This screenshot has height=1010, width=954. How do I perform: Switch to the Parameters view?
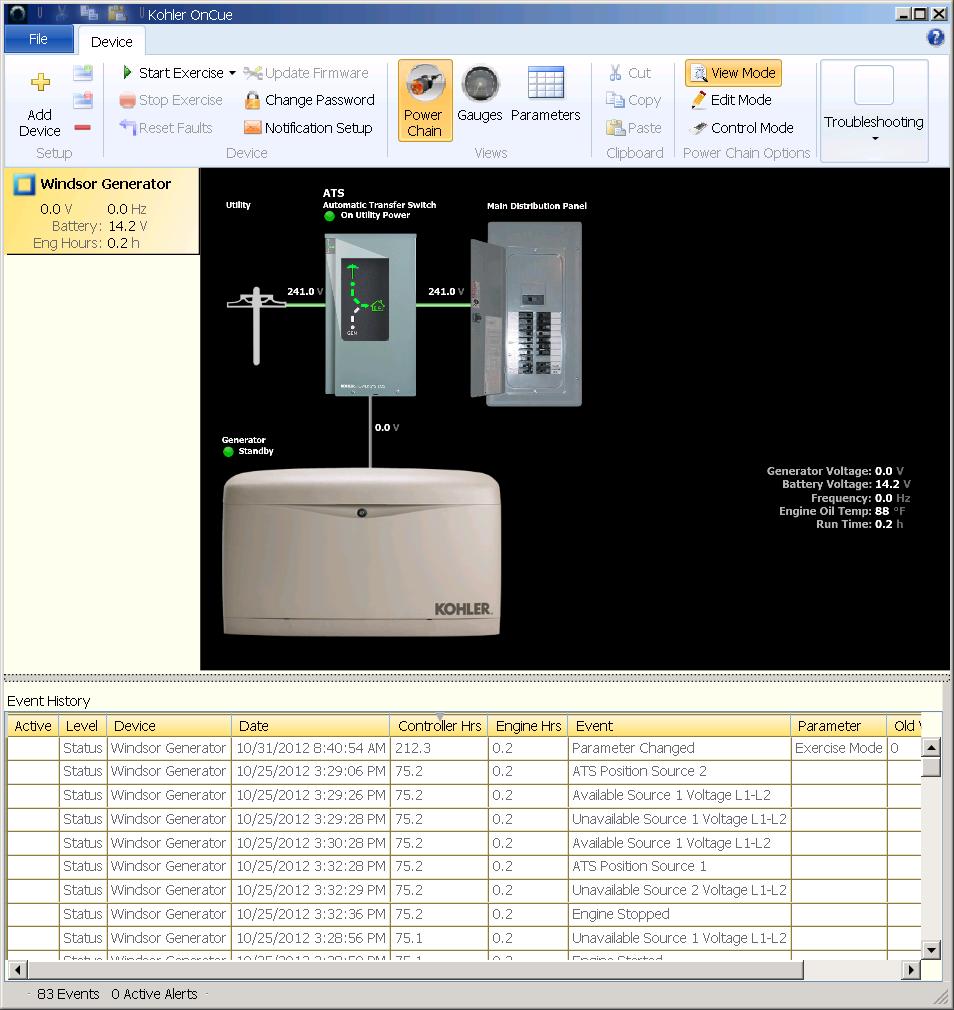click(x=546, y=95)
